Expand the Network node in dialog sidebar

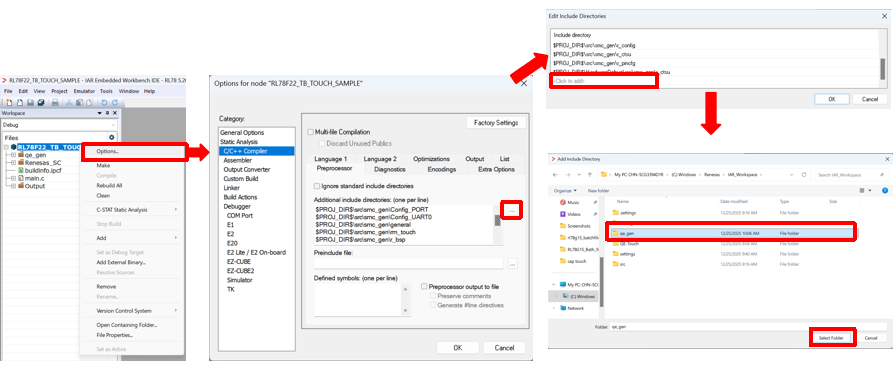click(x=554, y=308)
